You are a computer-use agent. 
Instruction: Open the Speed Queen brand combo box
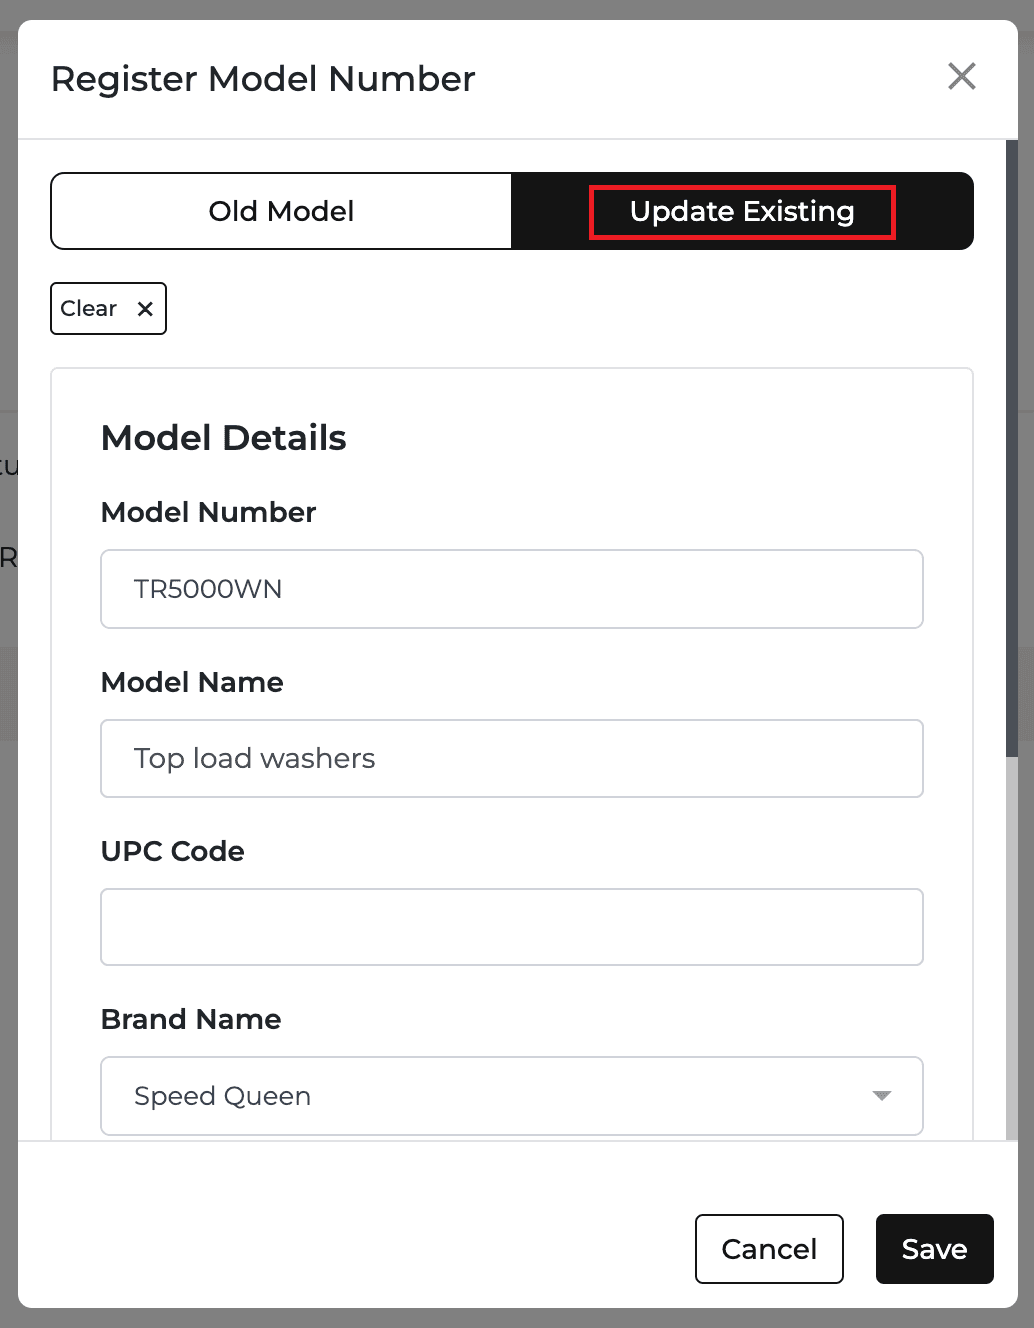(x=512, y=1096)
